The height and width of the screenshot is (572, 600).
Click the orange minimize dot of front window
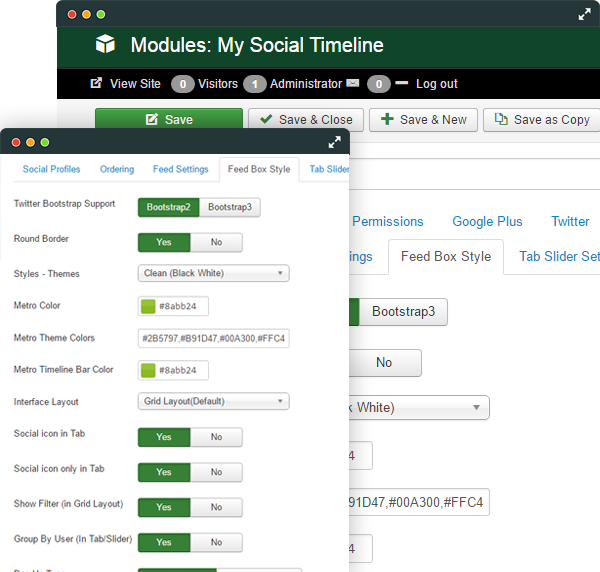tap(30, 142)
